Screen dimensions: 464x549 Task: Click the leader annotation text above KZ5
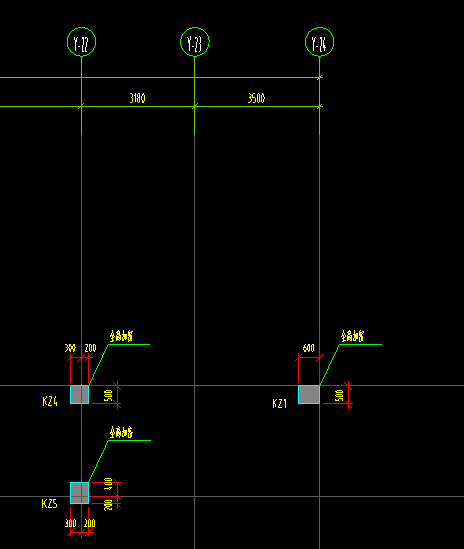click(121, 432)
